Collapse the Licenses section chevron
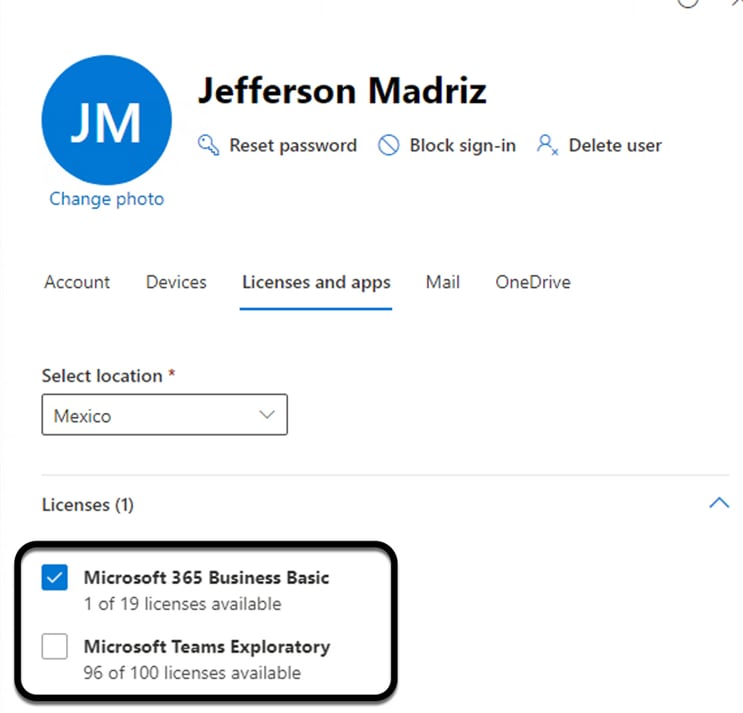This screenshot has width=743, height=713. (x=719, y=503)
